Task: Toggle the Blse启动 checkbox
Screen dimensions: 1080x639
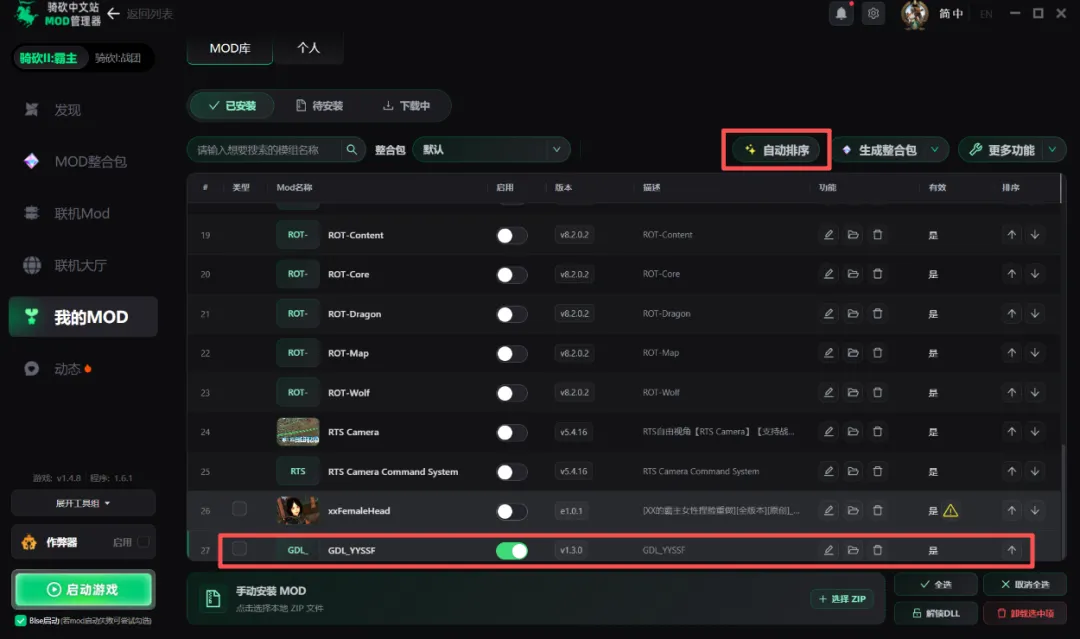Action: coord(21,620)
